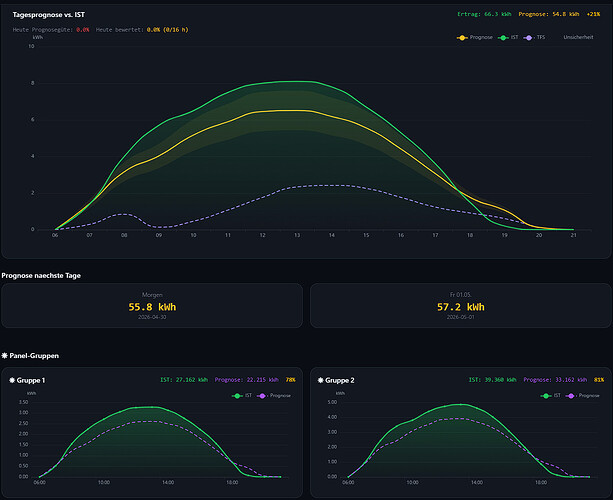This screenshot has height=500, width=613.
Task: Click purple TFS legend marker in main chart
Action: pos(529,38)
